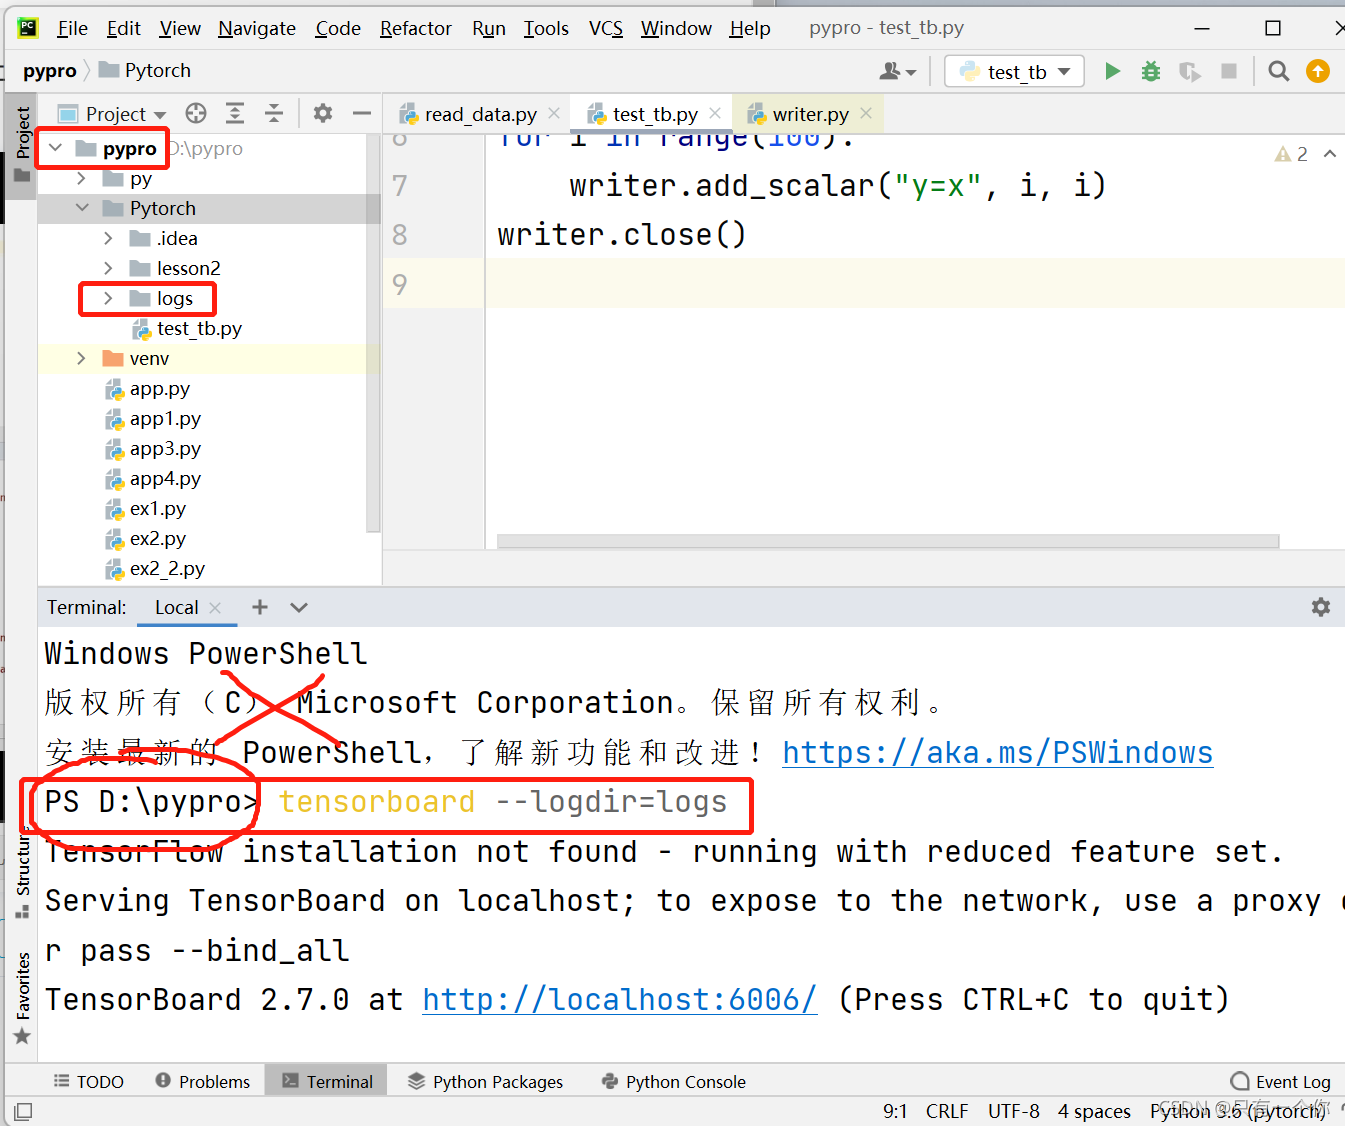1345x1126 pixels.
Task: Expand the logs folder
Action: tap(108, 298)
